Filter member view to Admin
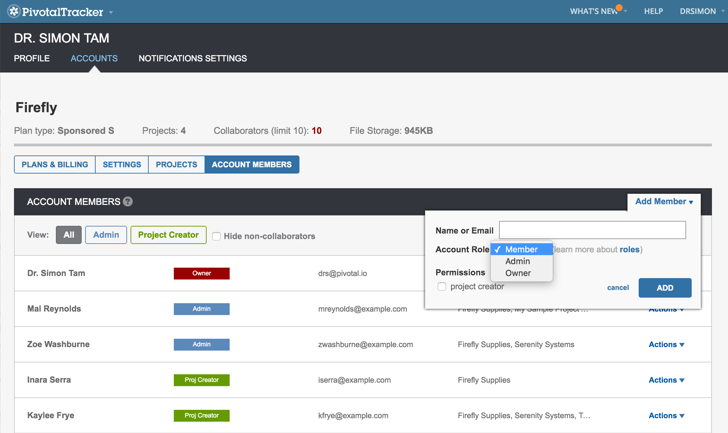Image resolution: width=728 pixels, height=433 pixels. [106, 235]
